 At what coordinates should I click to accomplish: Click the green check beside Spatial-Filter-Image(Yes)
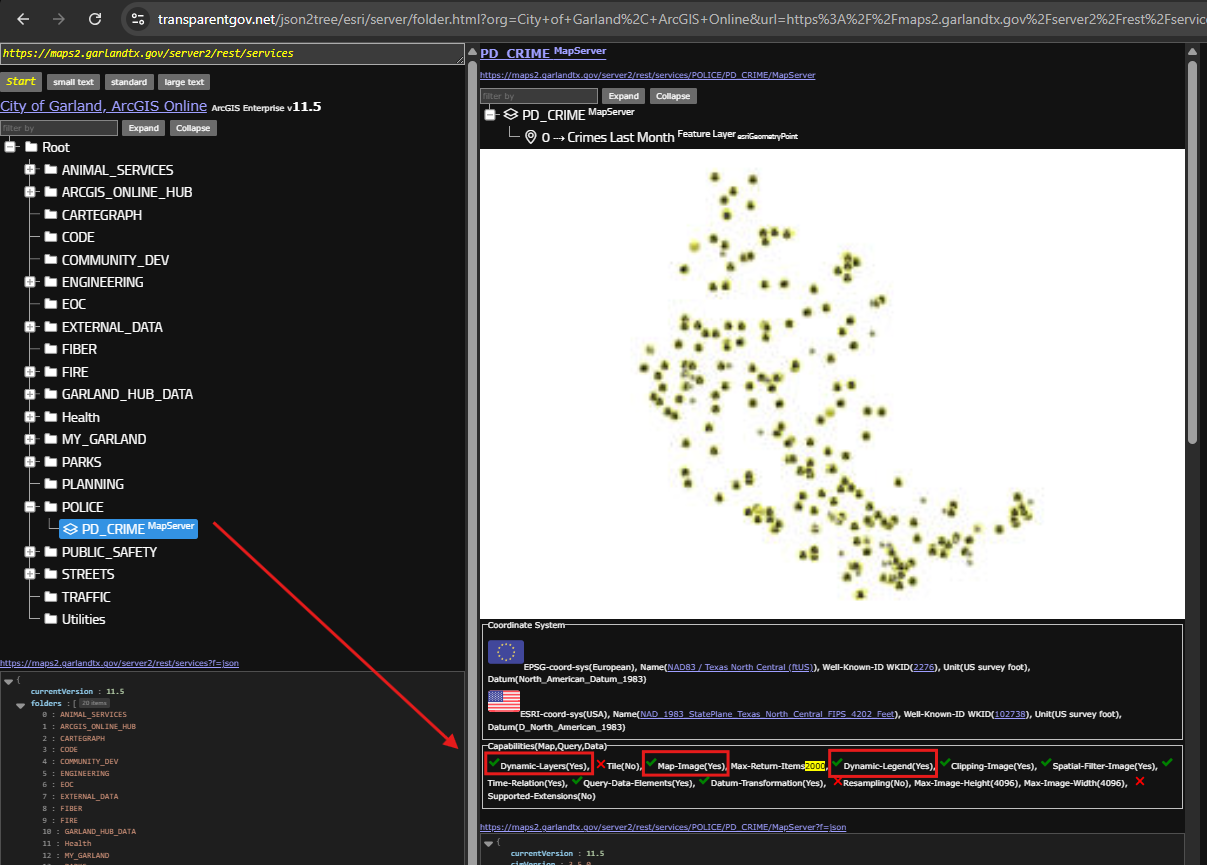[1046, 764]
